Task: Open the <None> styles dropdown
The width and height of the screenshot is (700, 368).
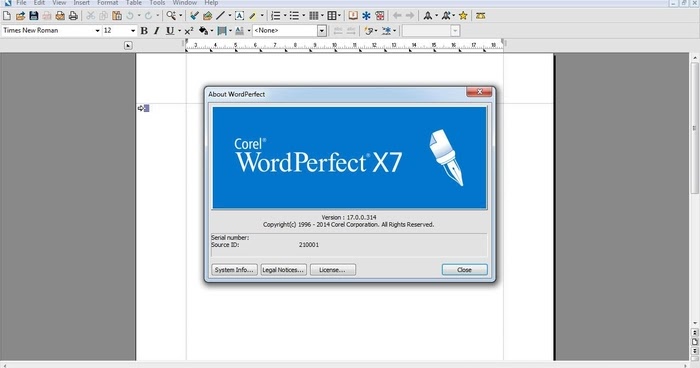Action: pos(322,31)
